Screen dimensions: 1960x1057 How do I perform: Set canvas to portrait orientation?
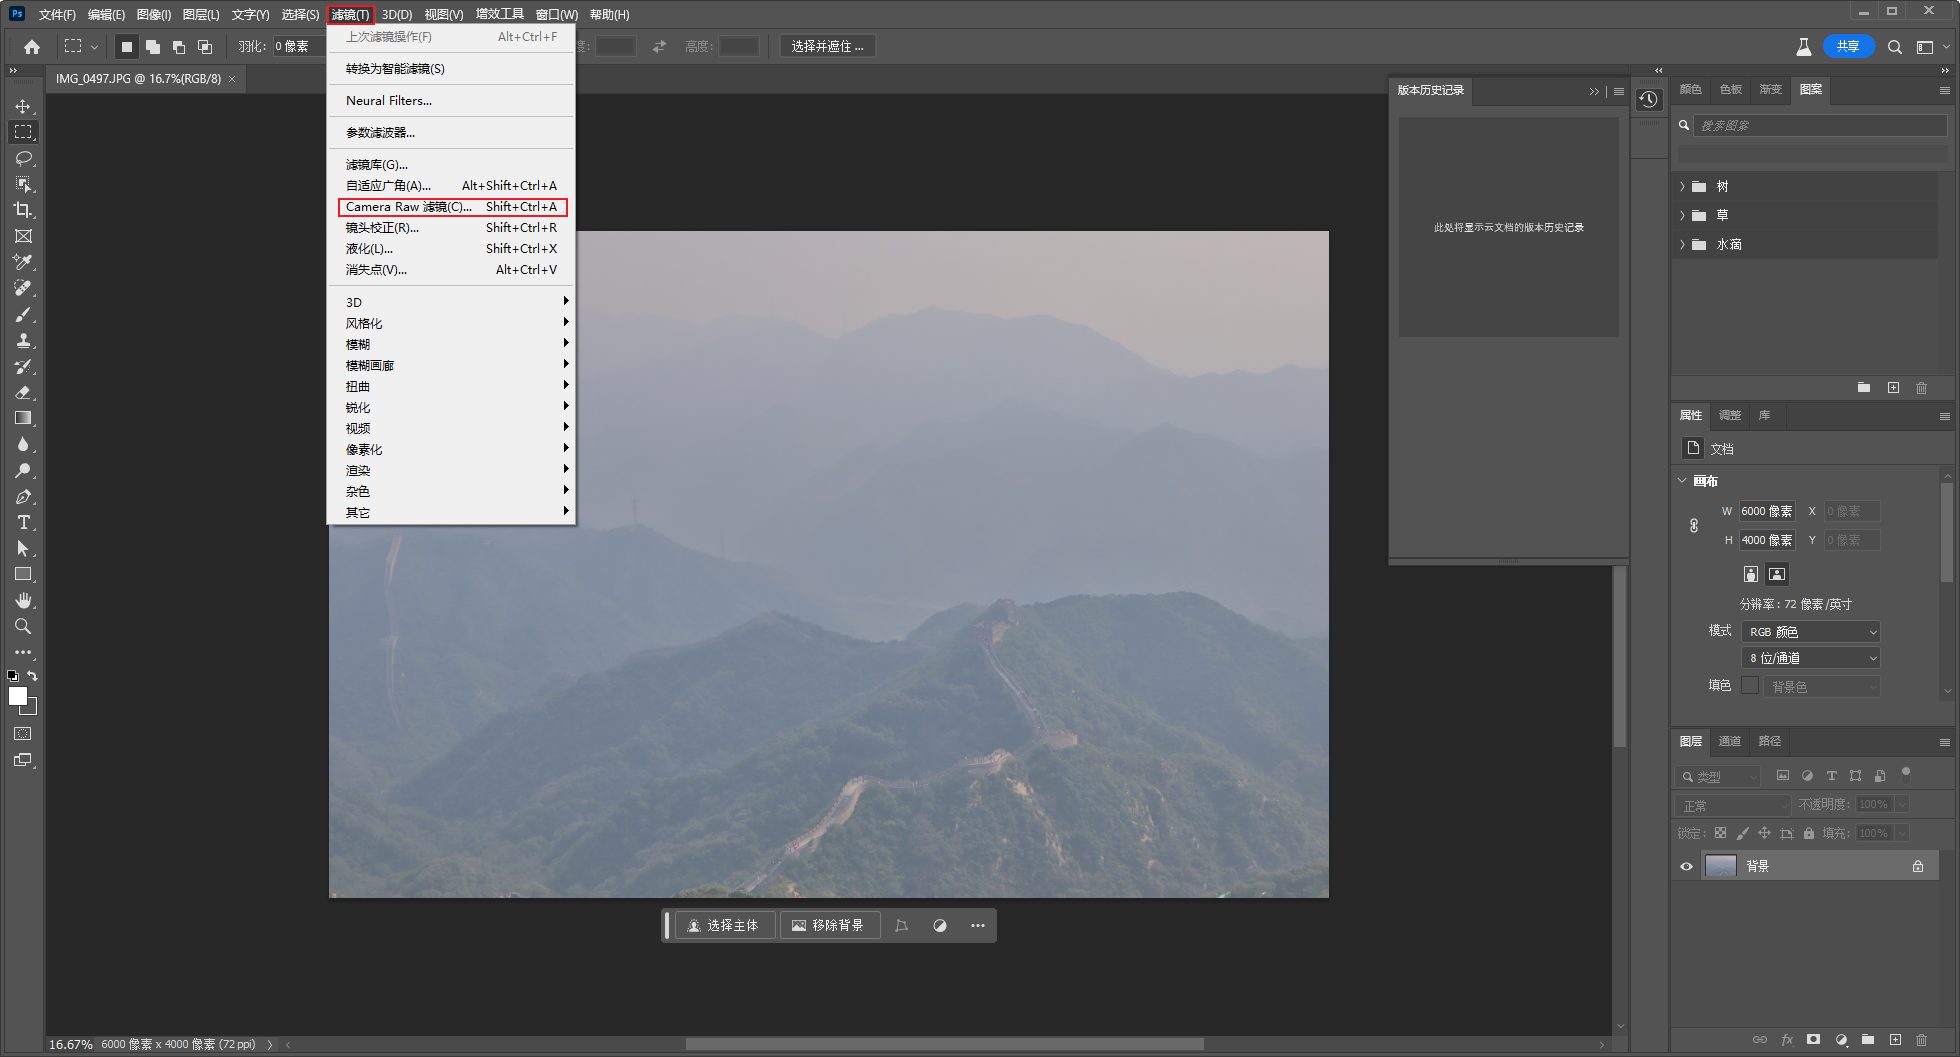1751,574
